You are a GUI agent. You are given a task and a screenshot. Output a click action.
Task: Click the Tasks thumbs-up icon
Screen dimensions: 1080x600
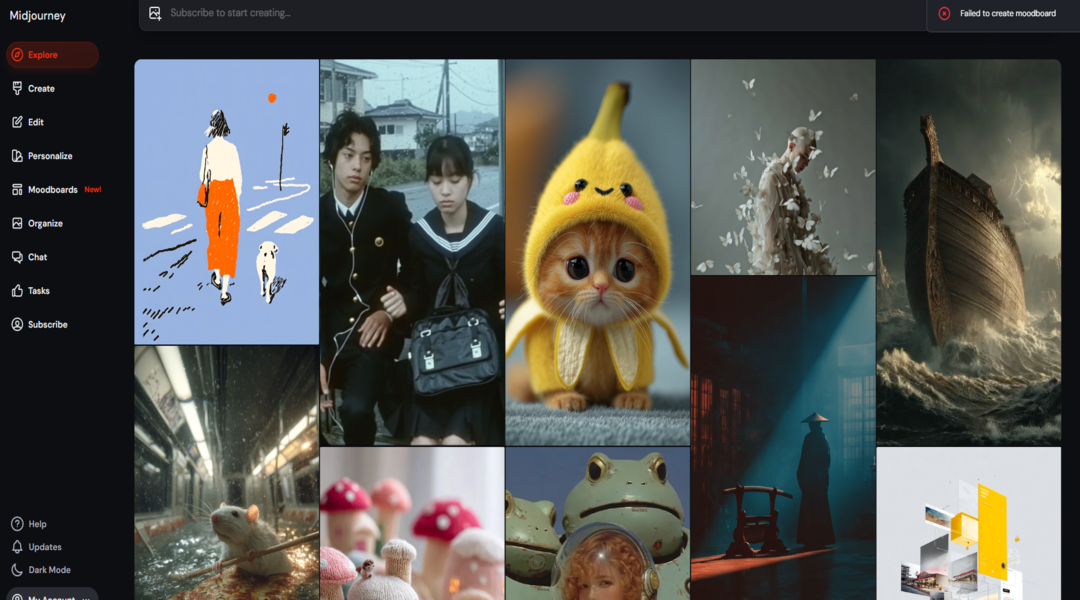point(17,291)
